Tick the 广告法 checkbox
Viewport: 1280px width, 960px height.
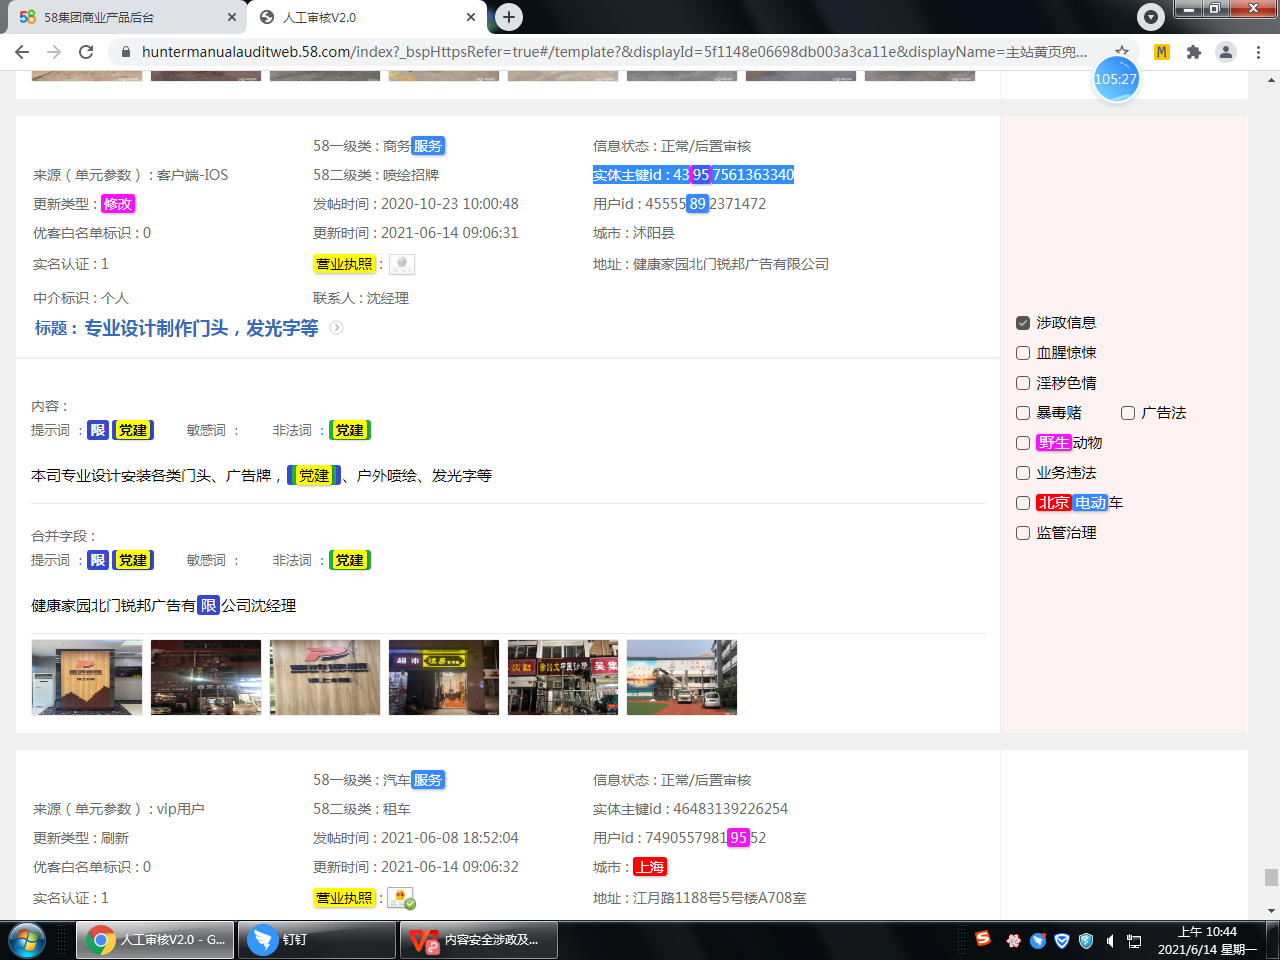(1128, 413)
